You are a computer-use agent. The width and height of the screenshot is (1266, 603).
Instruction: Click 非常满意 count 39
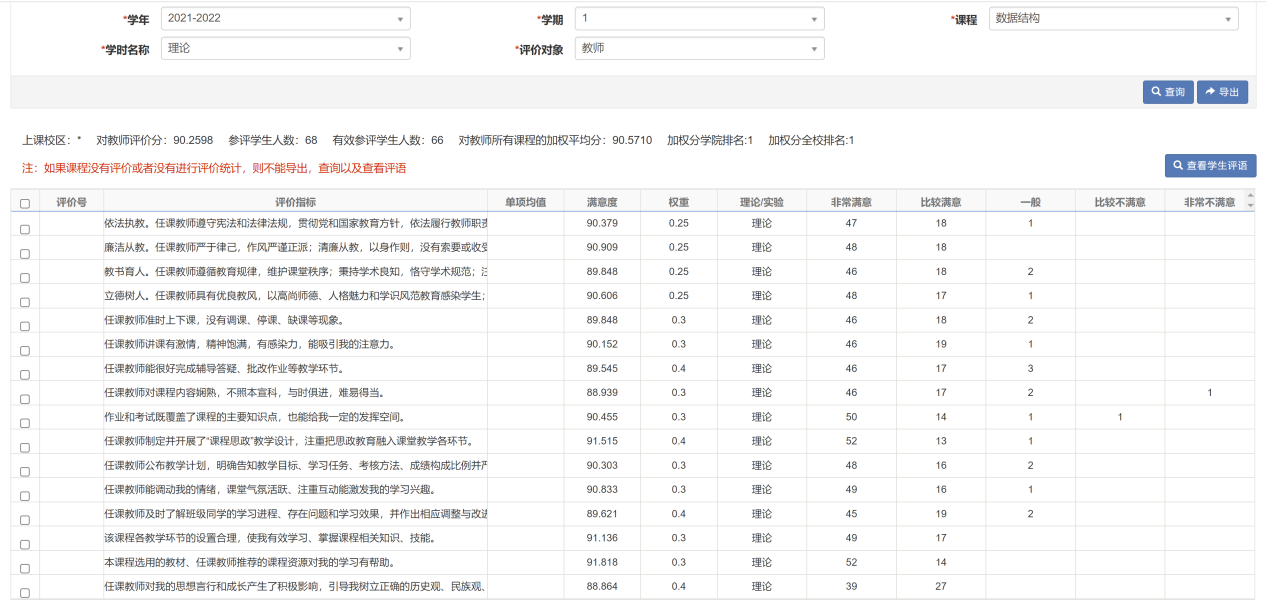tap(851, 586)
